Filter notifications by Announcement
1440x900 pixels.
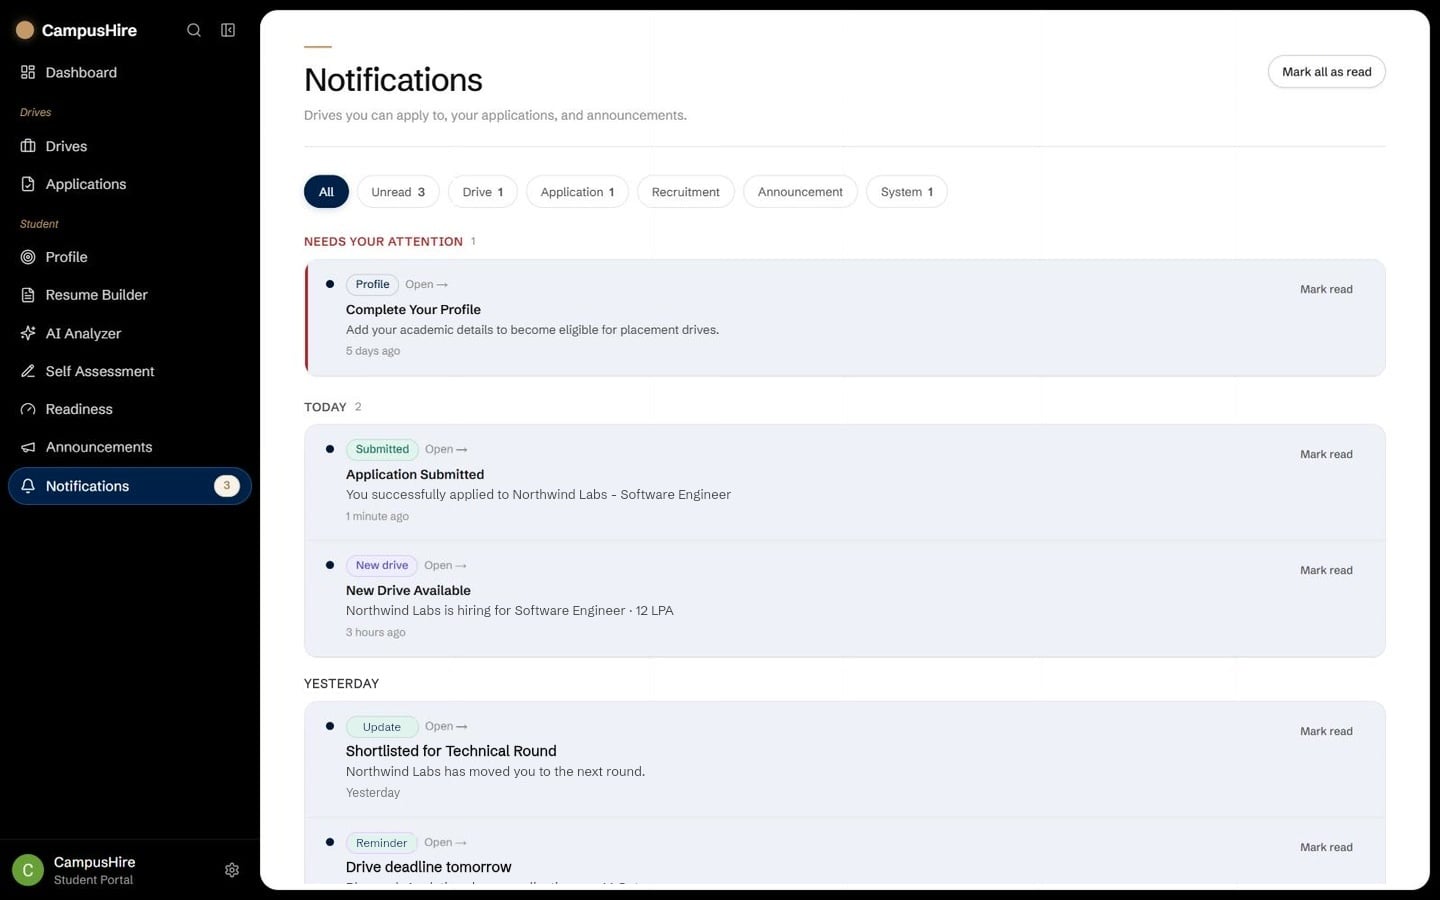coord(800,192)
